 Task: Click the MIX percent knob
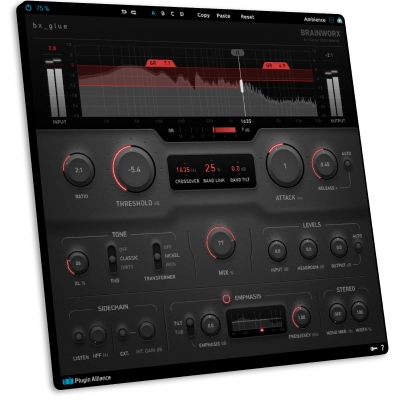(221, 243)
